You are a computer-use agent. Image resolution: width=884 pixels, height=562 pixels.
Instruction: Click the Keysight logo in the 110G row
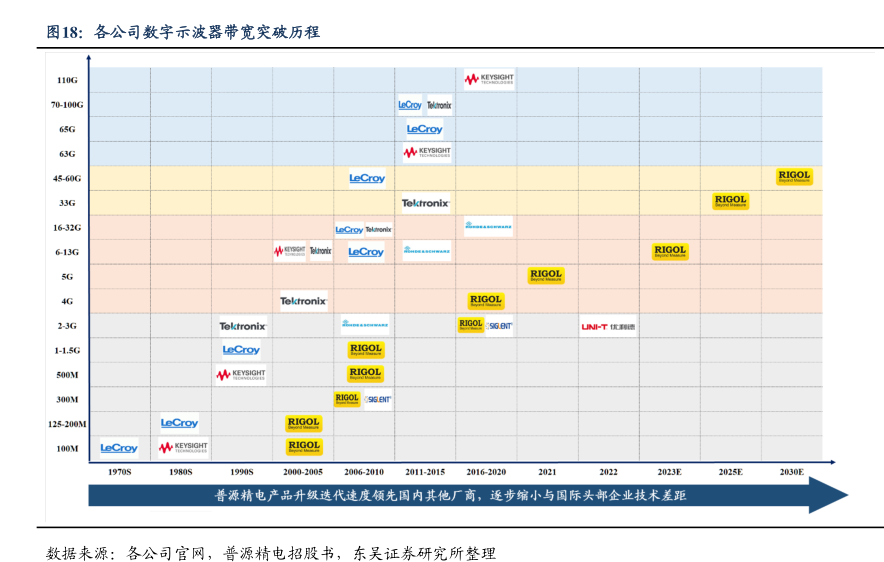tap(489, 79)
